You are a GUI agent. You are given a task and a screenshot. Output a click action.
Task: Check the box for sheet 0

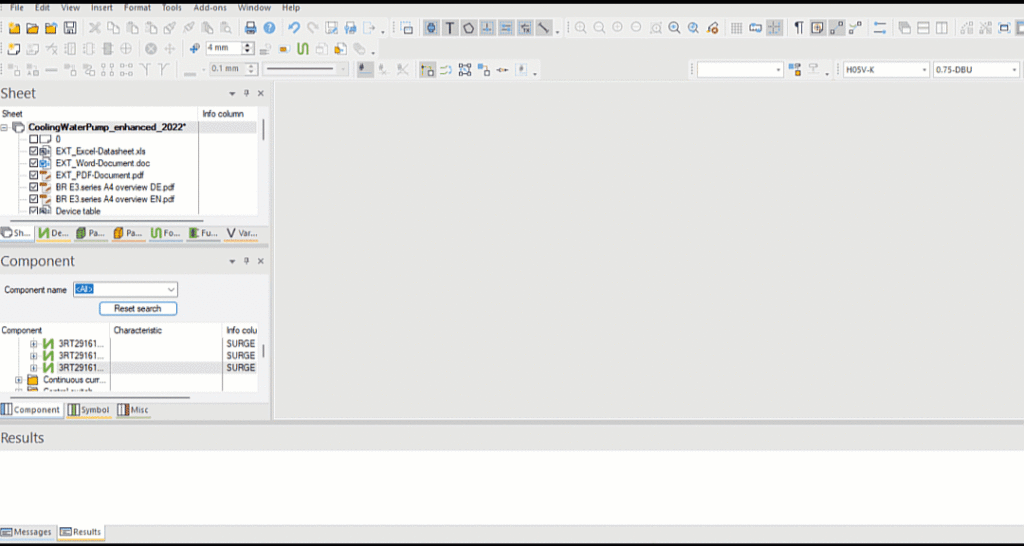(x=34, y=139)
